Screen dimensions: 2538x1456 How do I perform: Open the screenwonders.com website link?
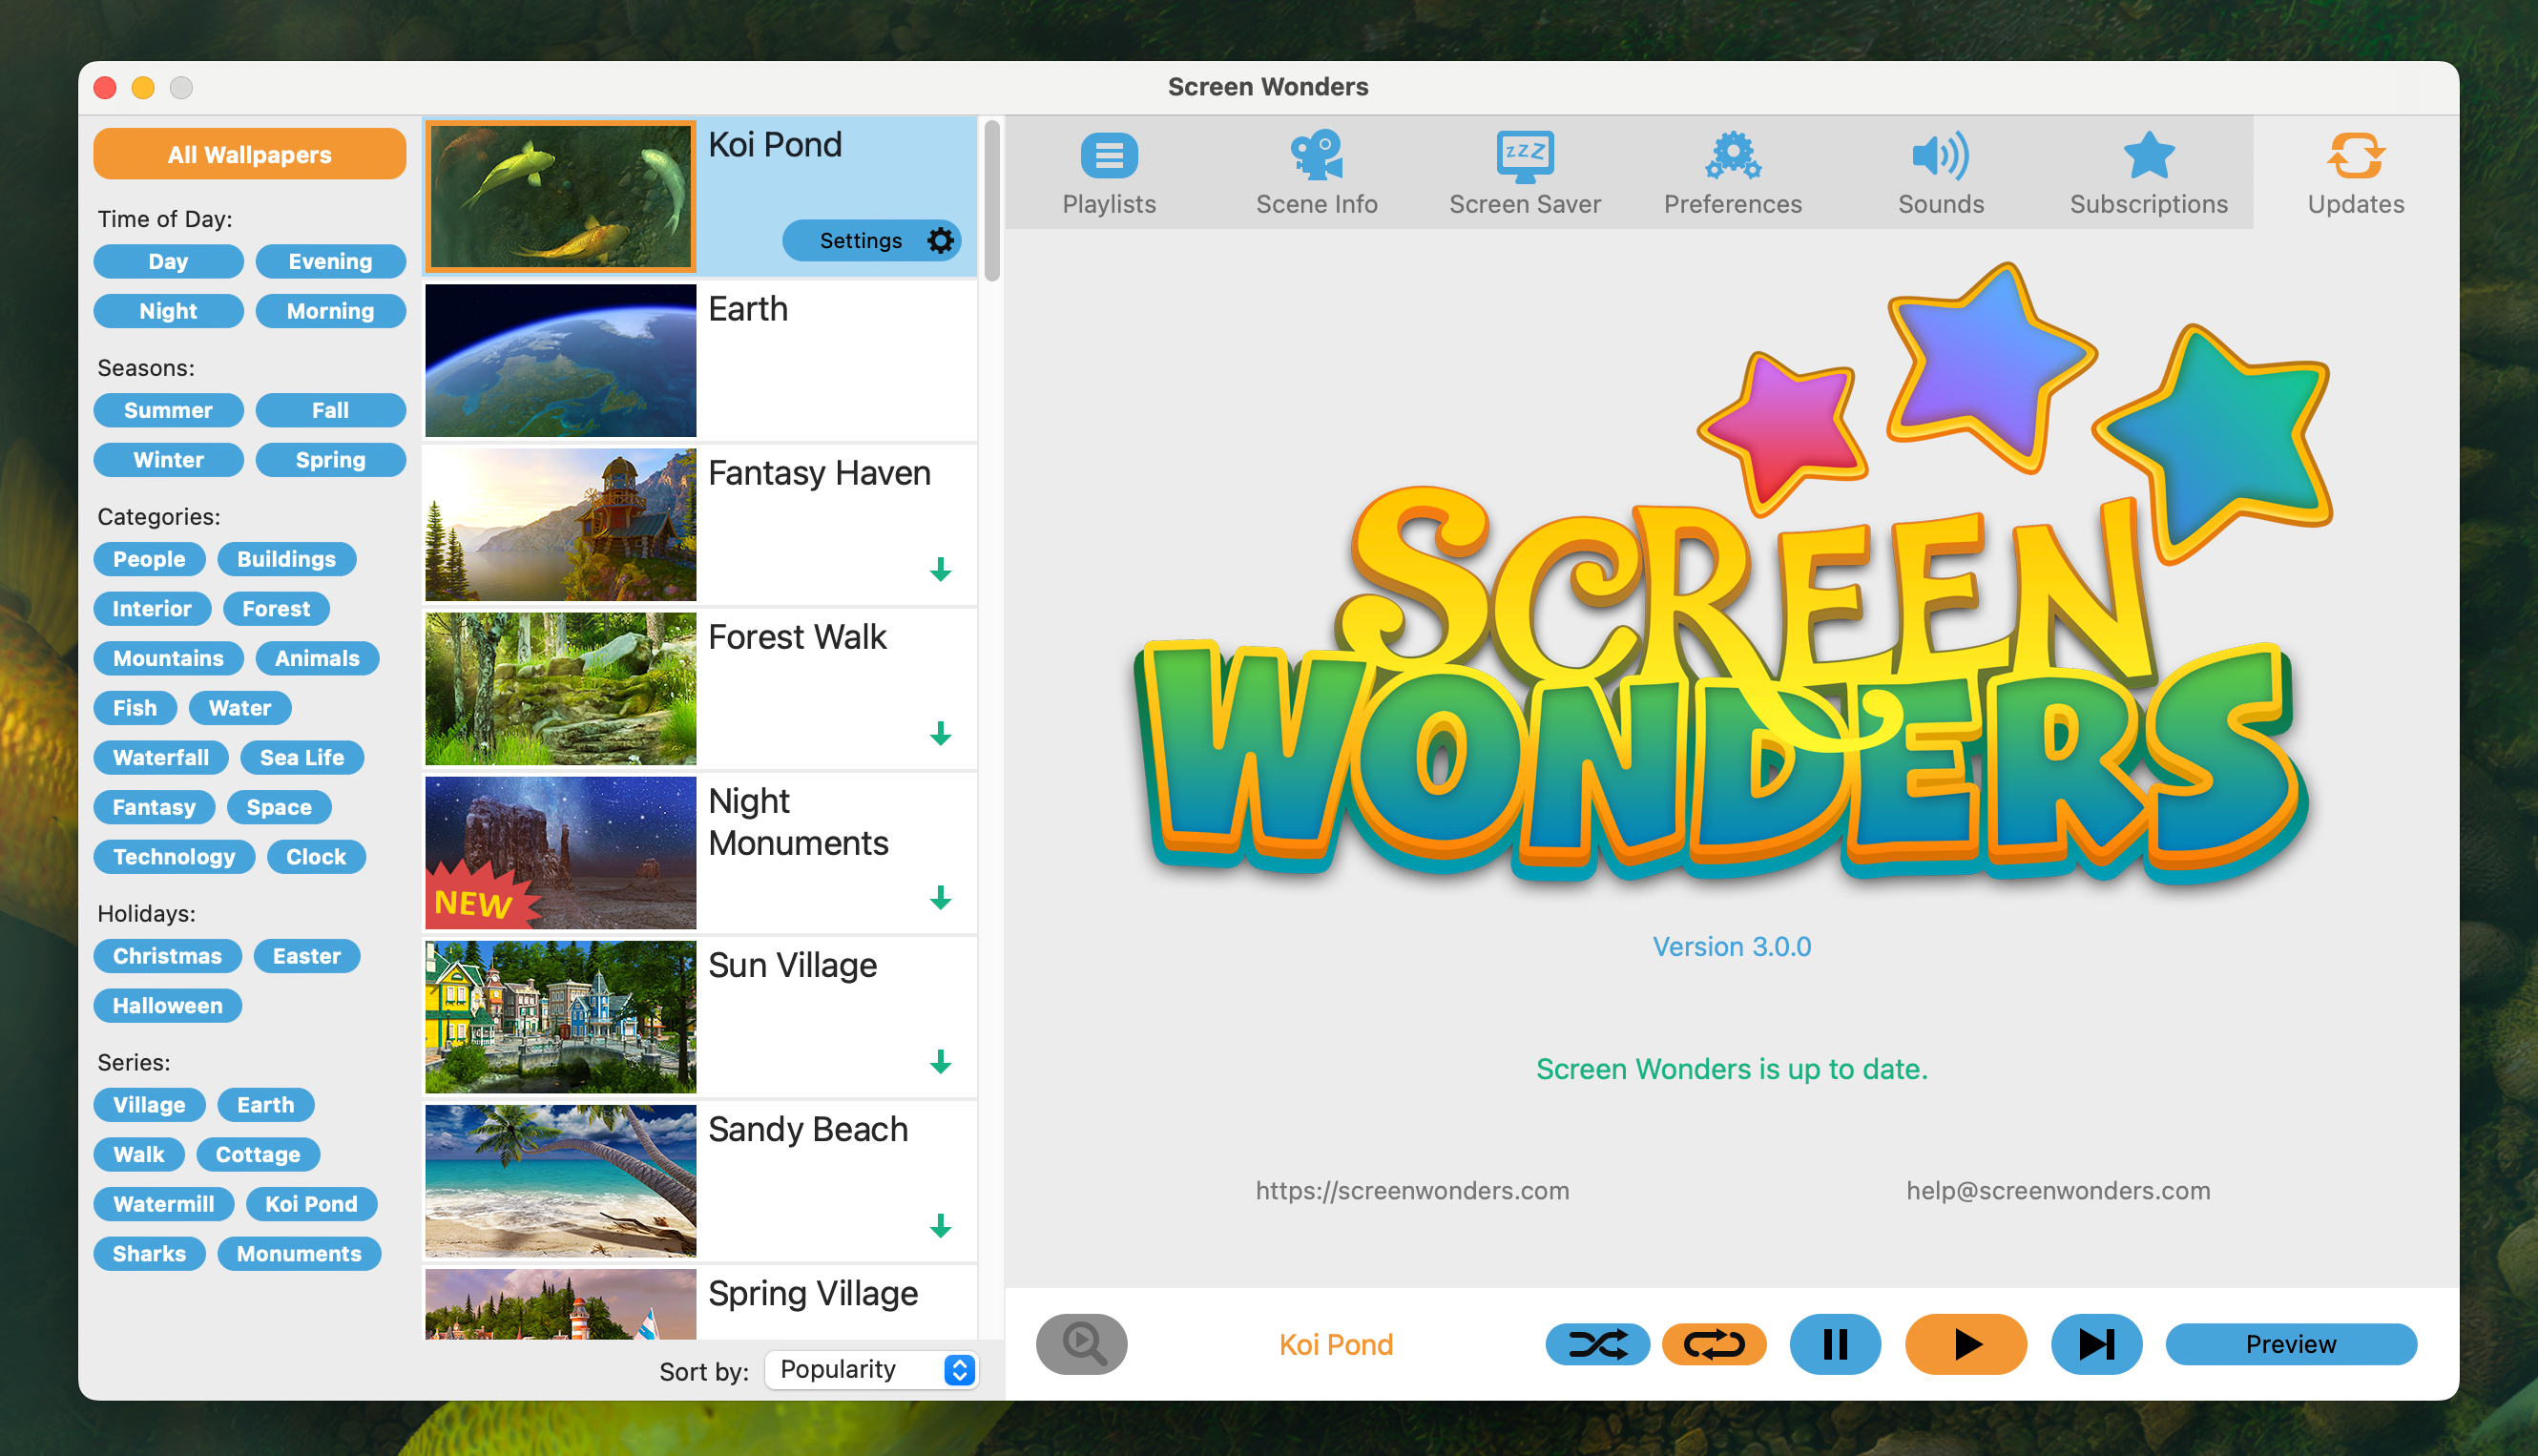1412,1191
